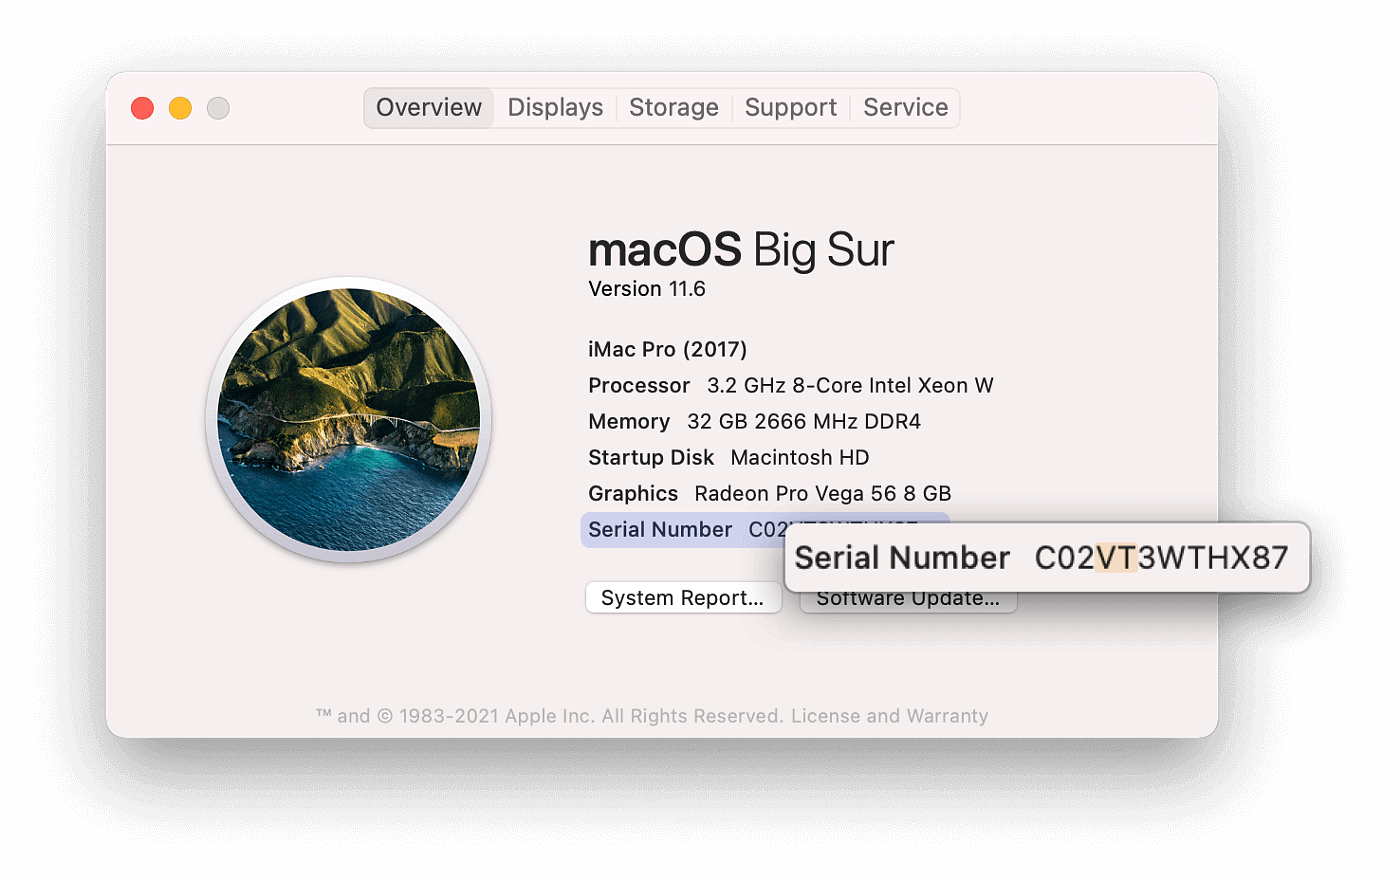This screenshot has height=878, width=1400.
Task: Click the magnified Serial Number tooltip
Action: click(1045, 558)
